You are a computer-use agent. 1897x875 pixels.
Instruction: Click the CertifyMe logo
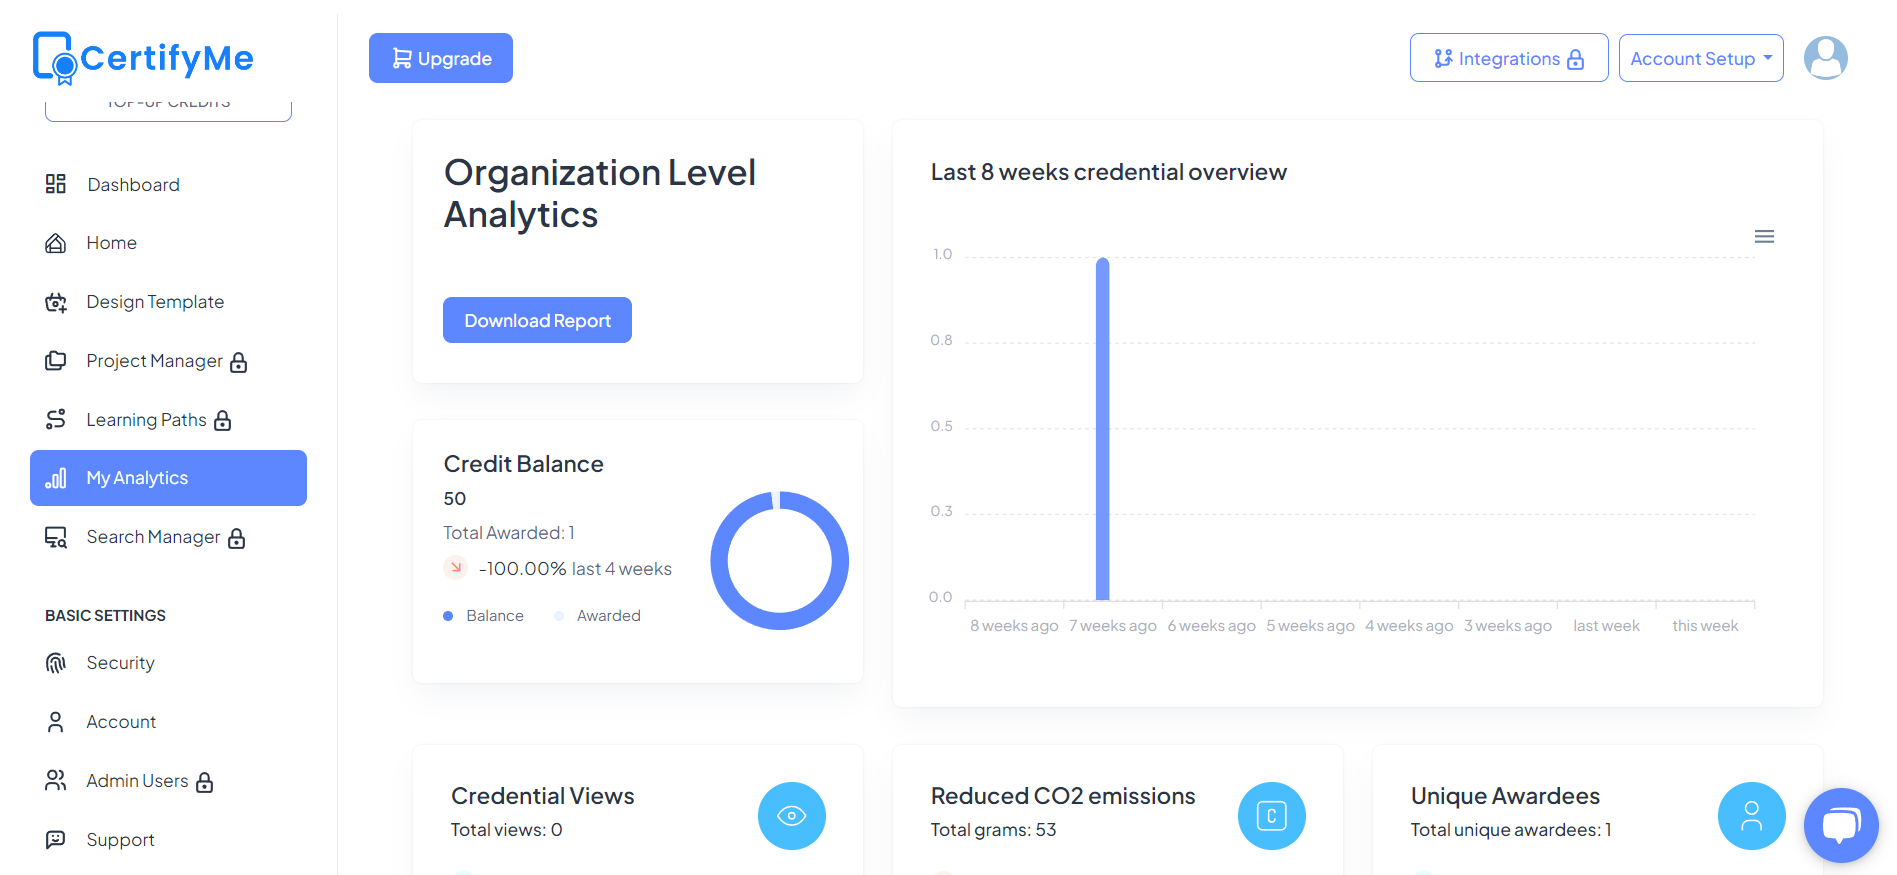[143, 58]
